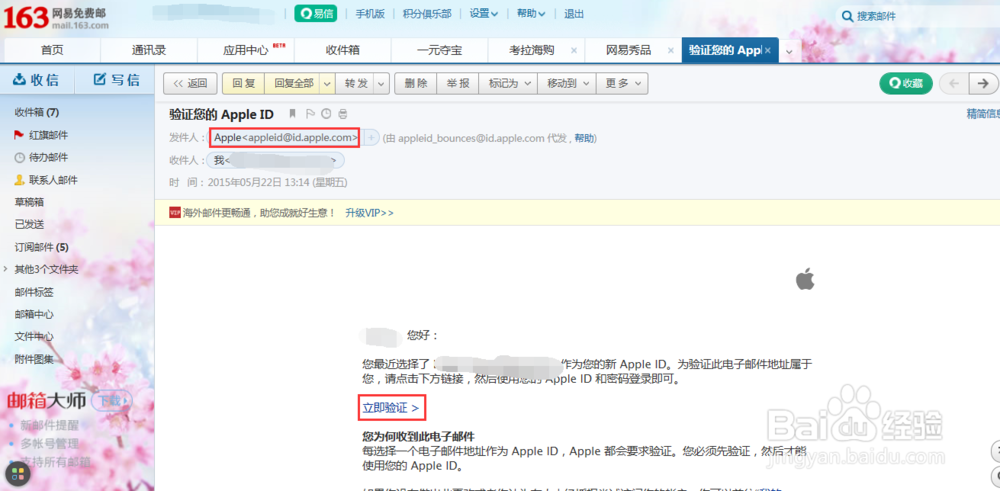Click the 删除 delete button
The height and width of the screenshot is (491, 1000).
(x=416, y=84)
